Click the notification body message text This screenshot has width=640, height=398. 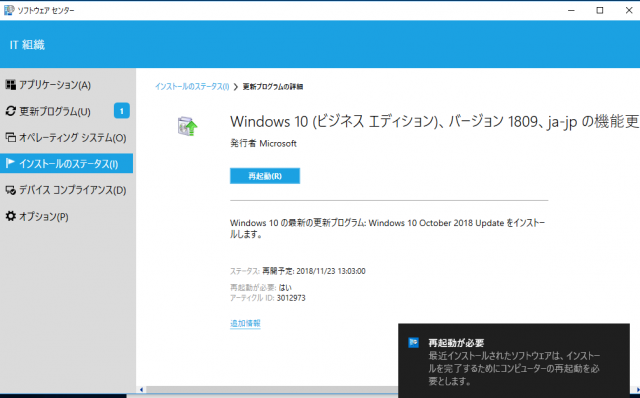(514, 369)
